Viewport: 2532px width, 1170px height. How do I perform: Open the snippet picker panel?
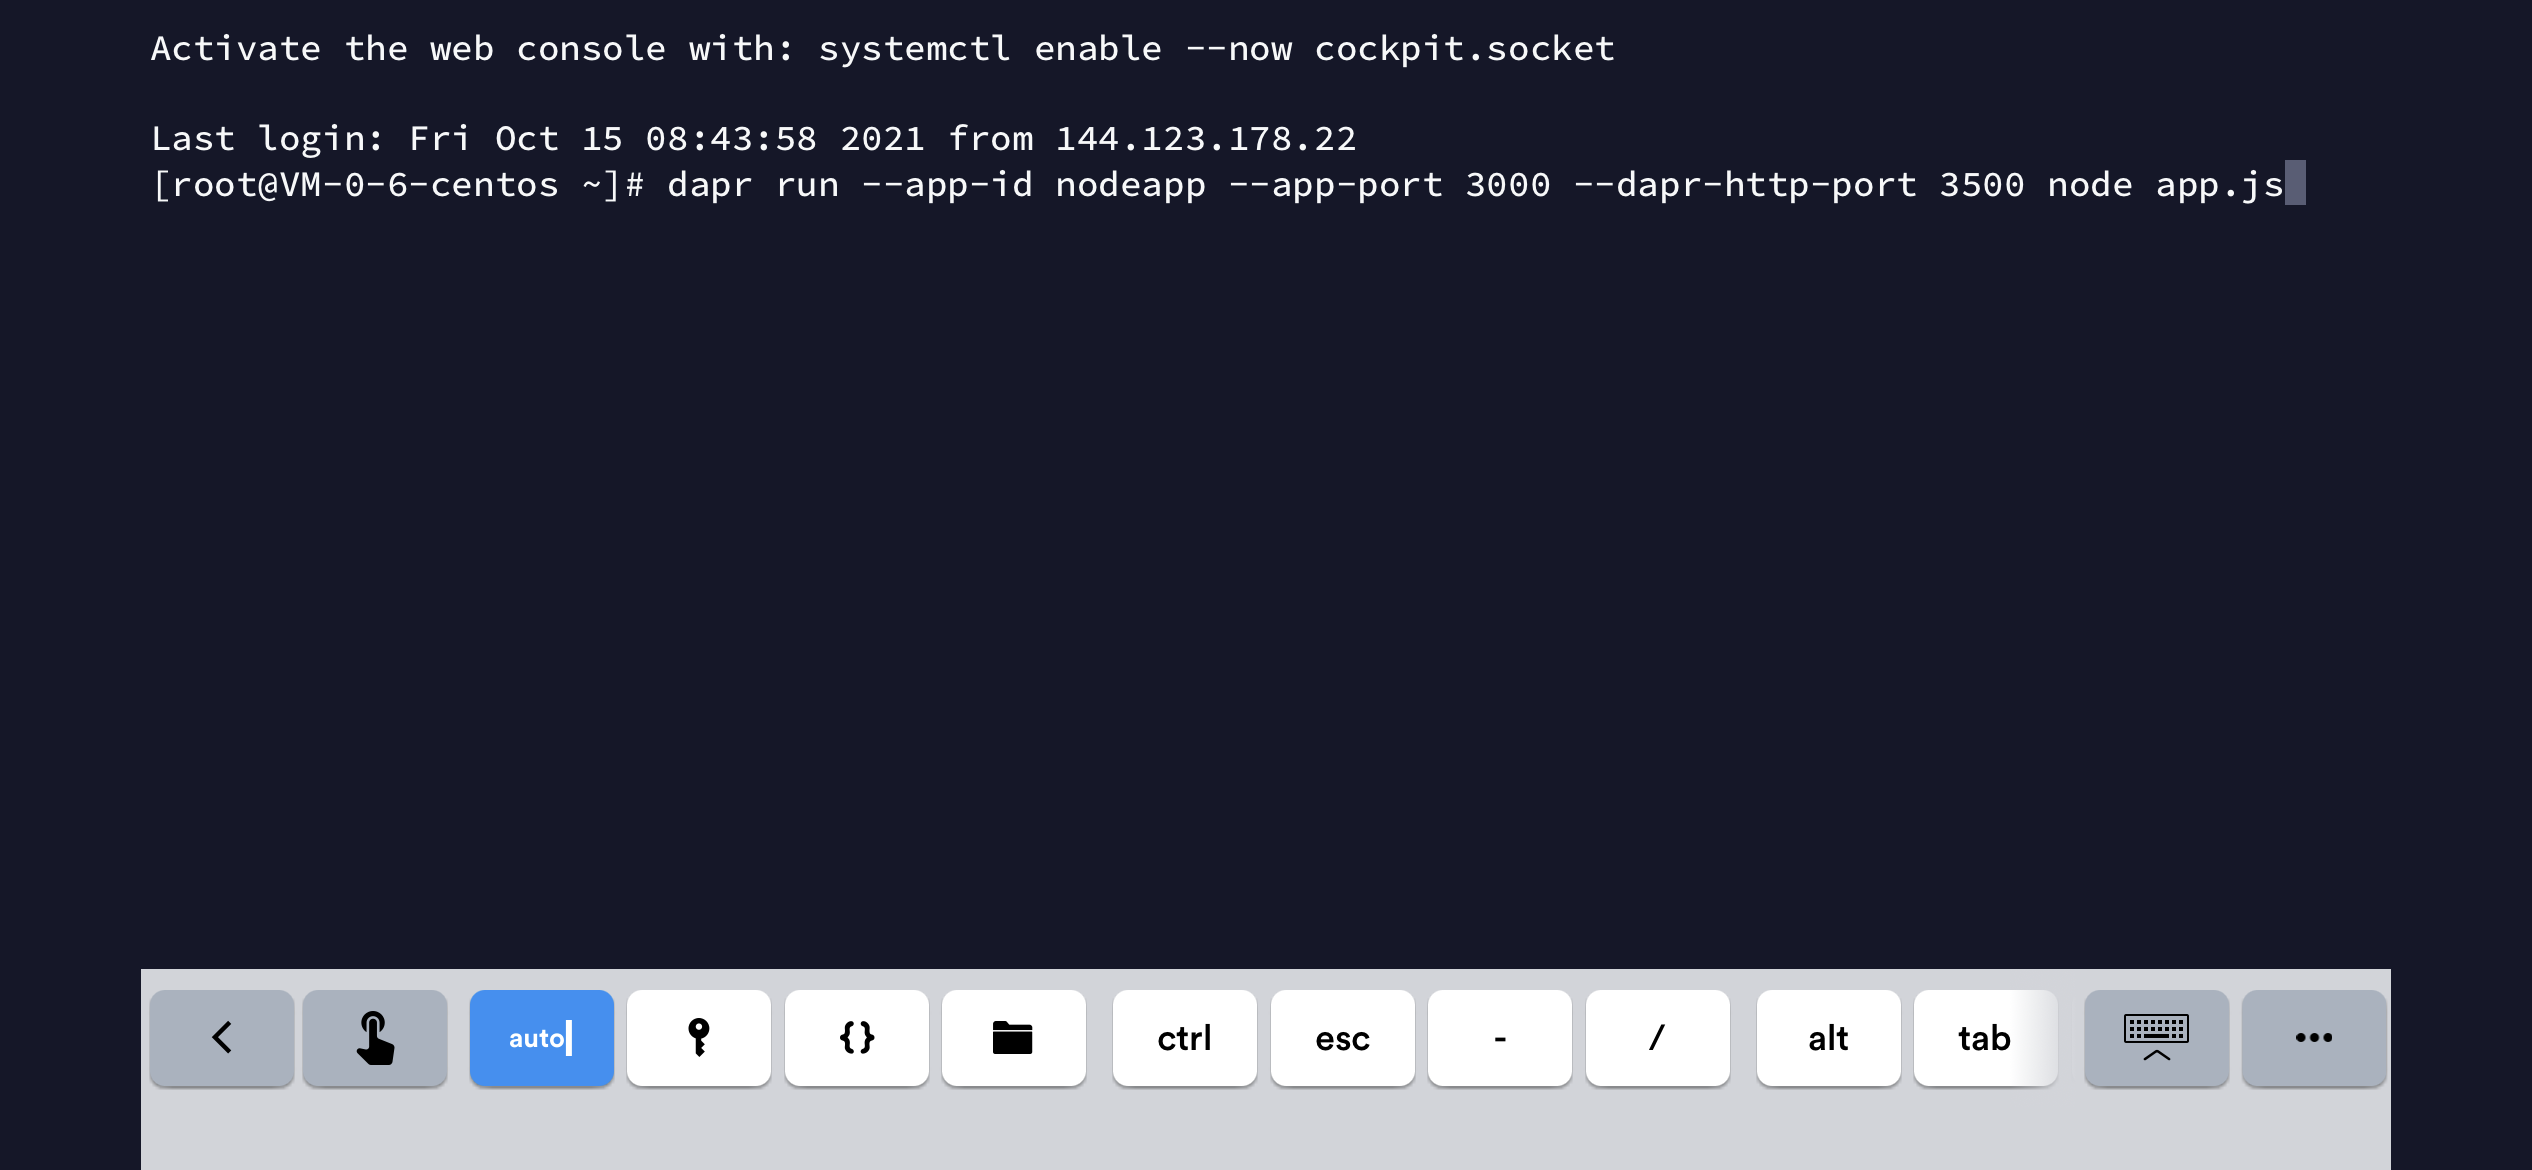856,1037
